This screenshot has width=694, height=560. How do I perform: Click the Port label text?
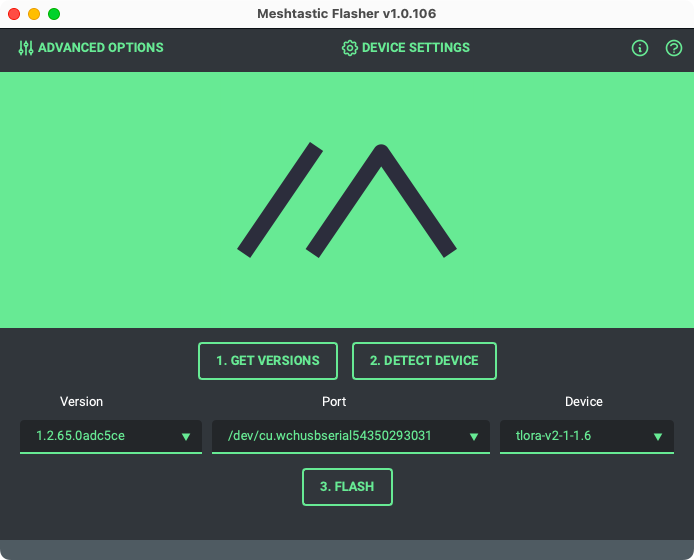click(334, 402)
